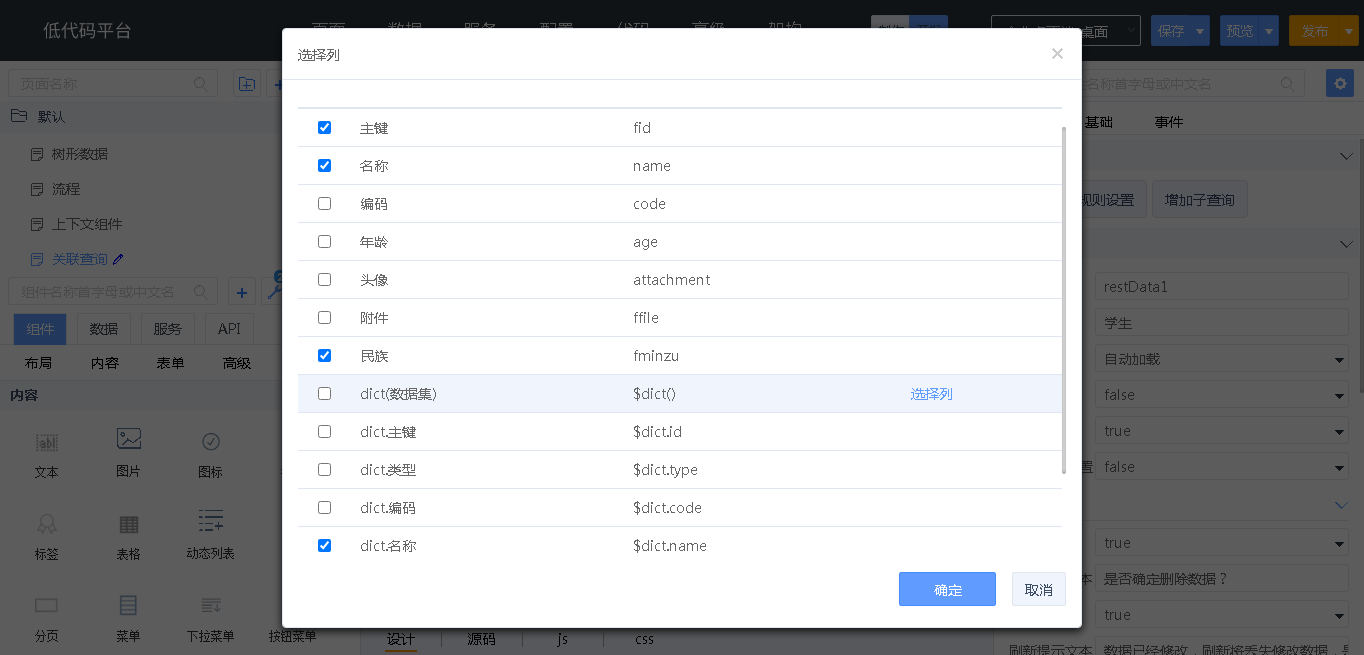Open the 自动加载 dropdown in properties
Viewport: 1364px width, 655px height.
tap(1222, 359)
